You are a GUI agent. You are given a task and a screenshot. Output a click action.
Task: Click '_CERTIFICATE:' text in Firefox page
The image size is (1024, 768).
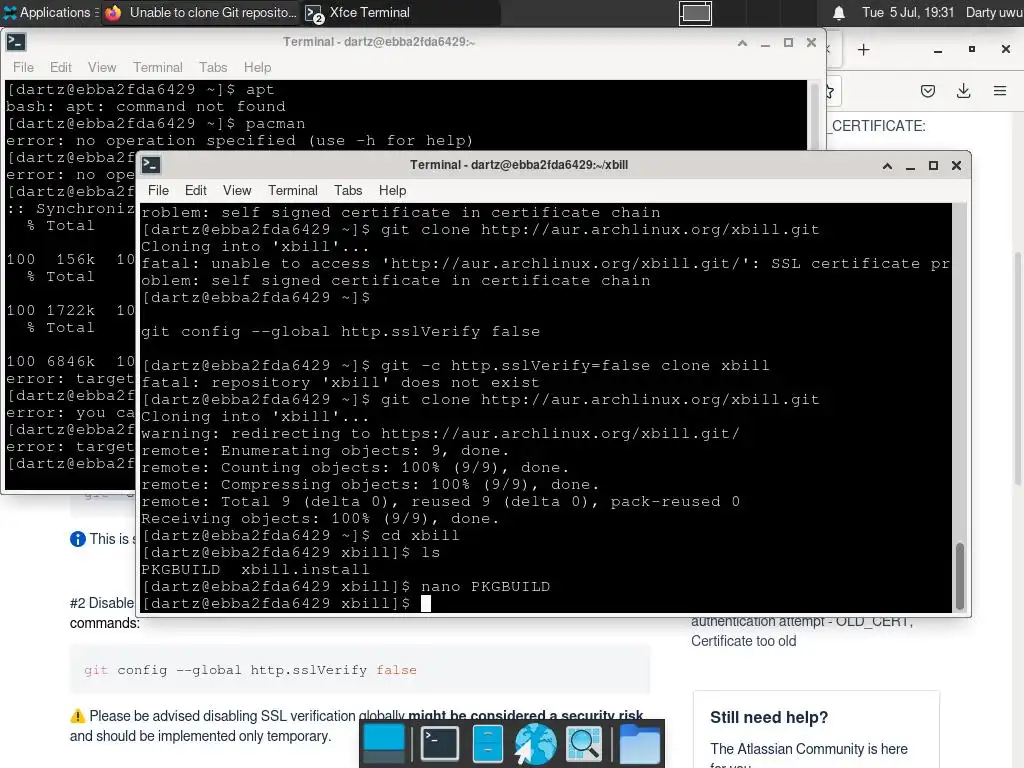pos(876,126)
